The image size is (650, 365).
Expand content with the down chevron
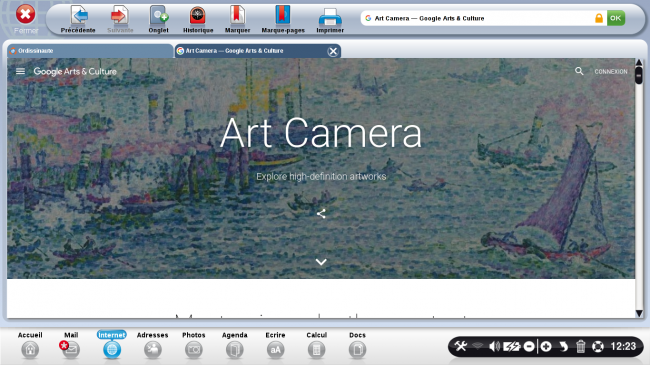321,262
